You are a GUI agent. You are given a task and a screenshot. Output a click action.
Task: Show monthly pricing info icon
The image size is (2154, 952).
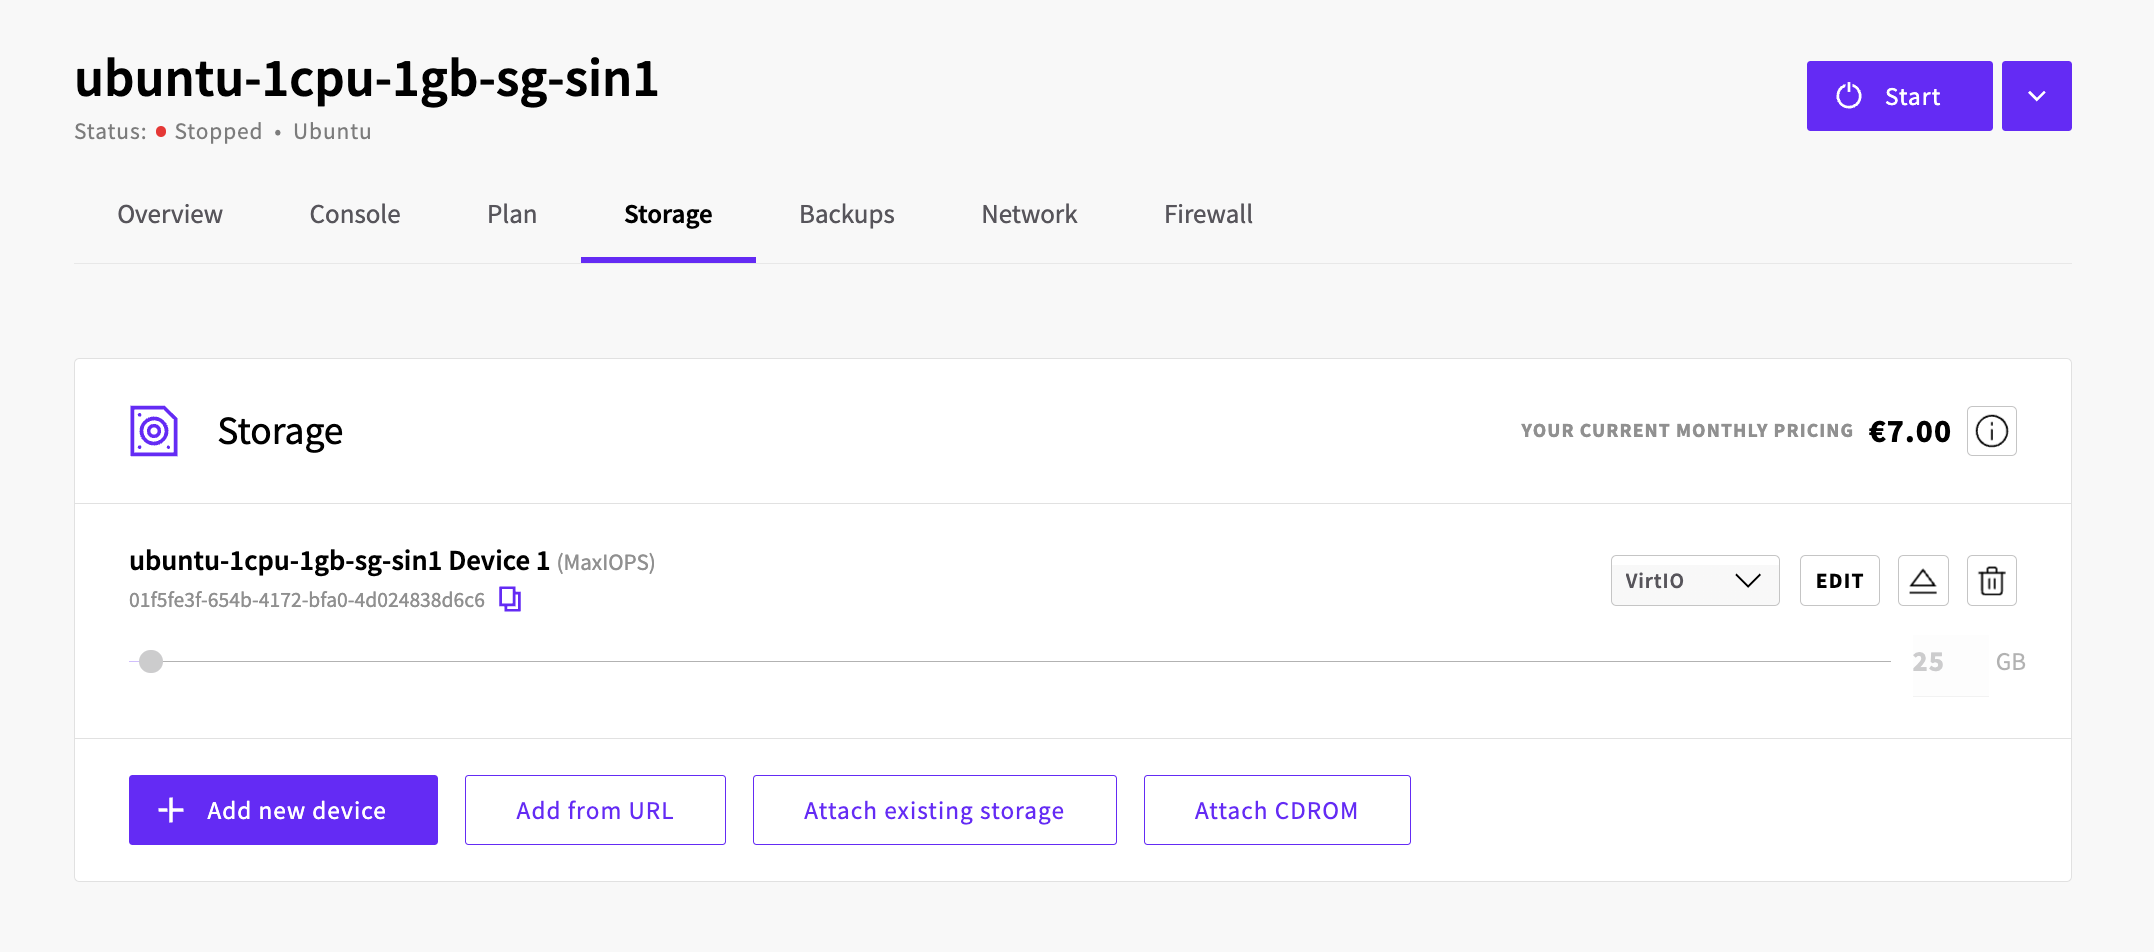click(1991, 431)
